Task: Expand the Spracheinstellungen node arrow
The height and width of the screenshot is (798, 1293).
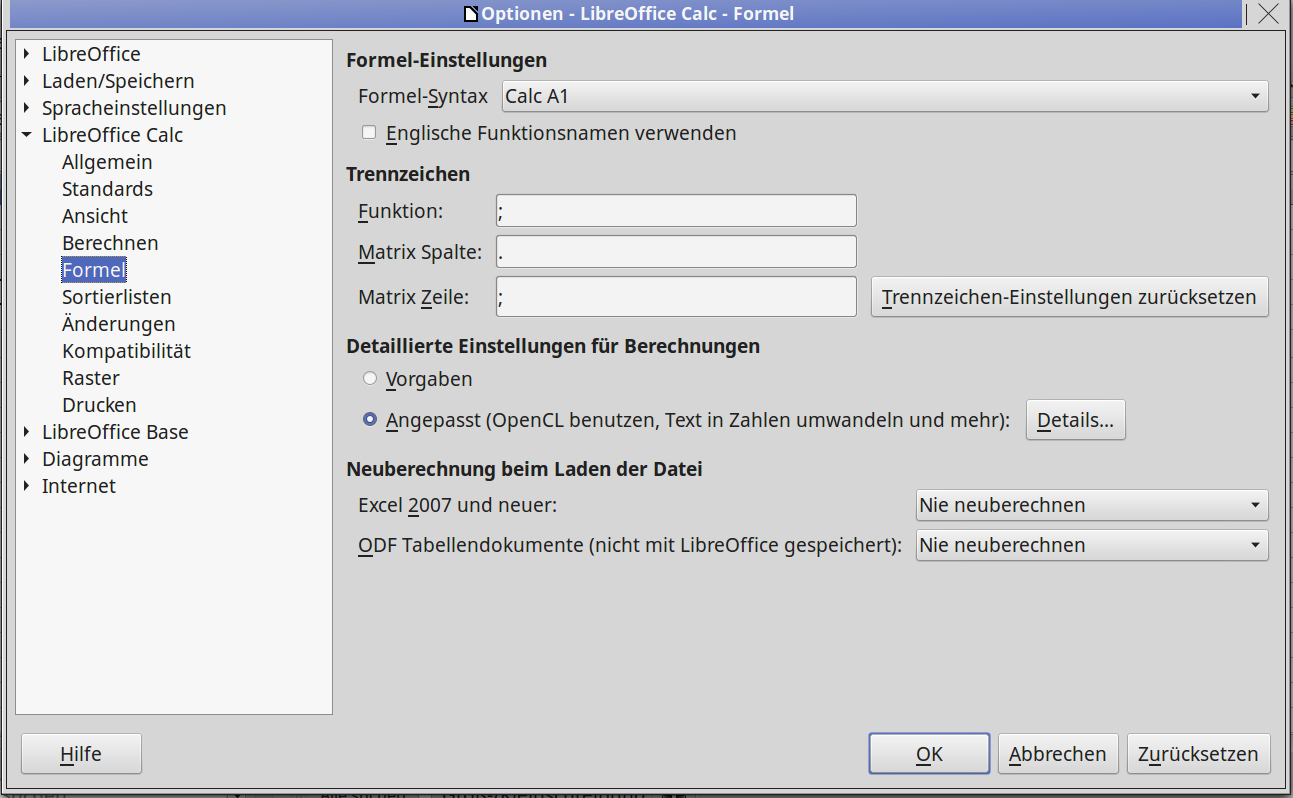Action: click(x=27, y=108)
